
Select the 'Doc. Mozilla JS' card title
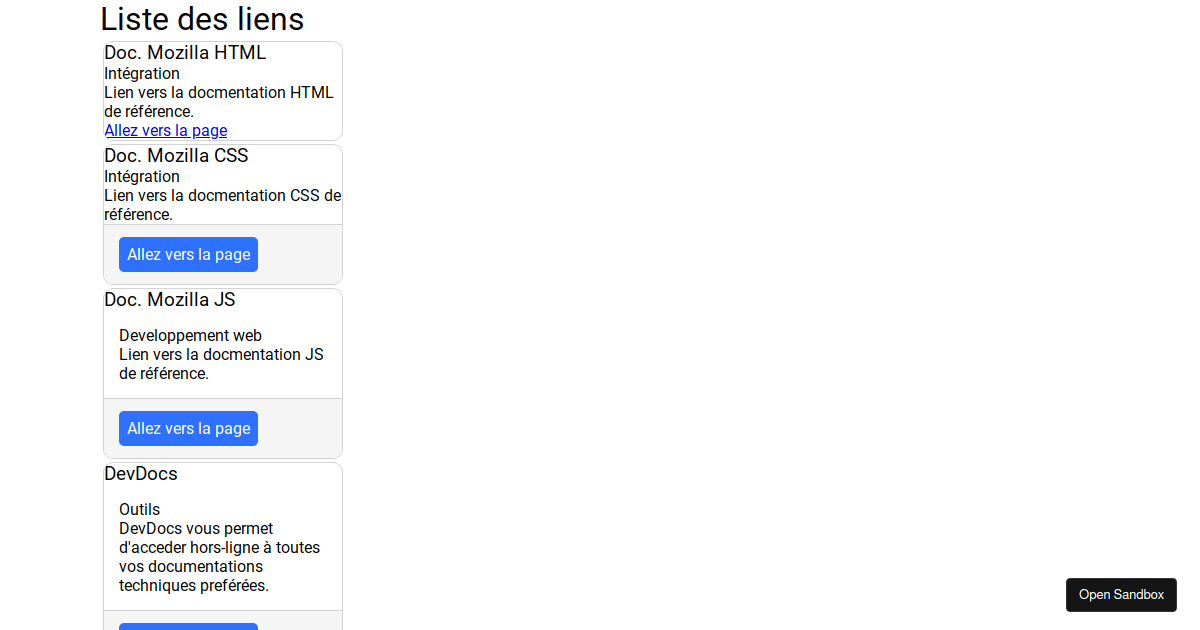pos(170,300)
